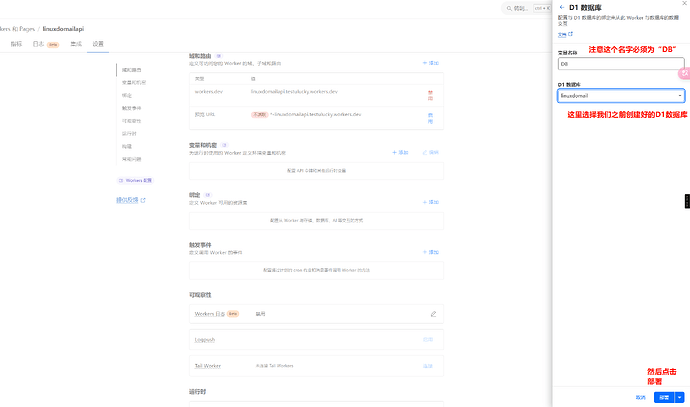690x407 pixels.
Task: Disable the workers.dev route
Action: [x=430, y=95]
